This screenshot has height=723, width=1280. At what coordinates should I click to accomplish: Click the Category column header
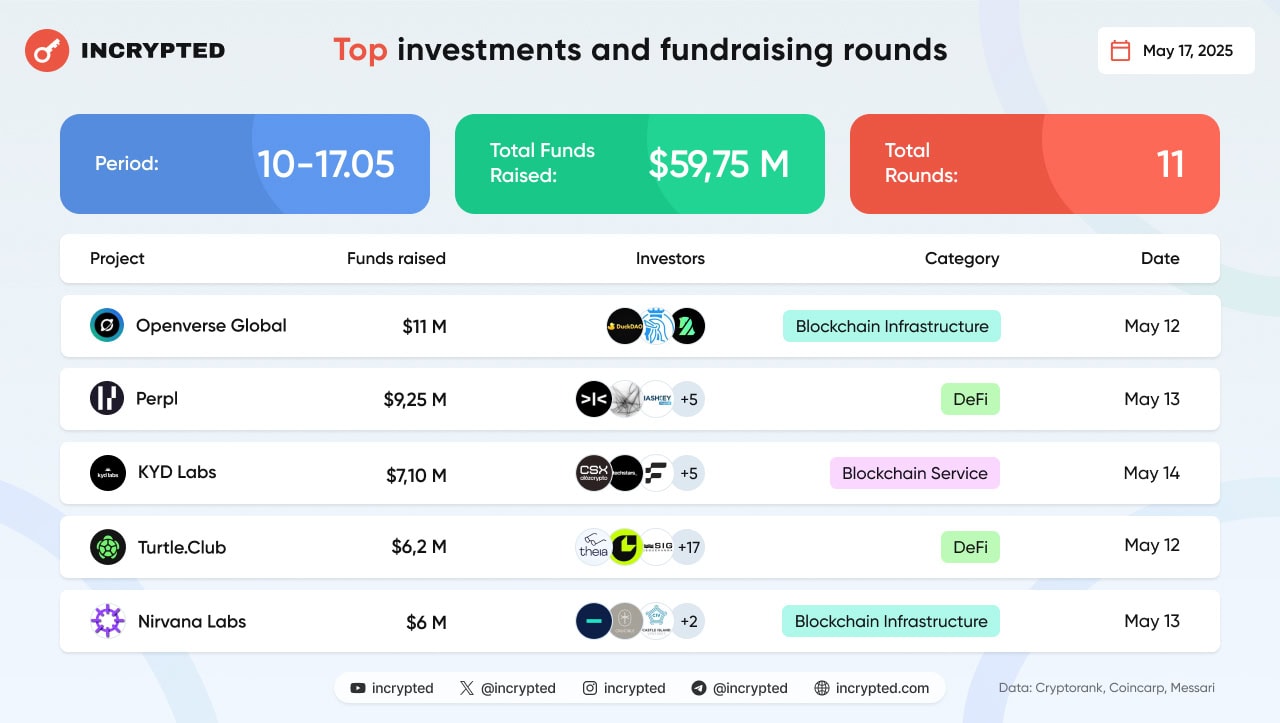tap(961, 258)
